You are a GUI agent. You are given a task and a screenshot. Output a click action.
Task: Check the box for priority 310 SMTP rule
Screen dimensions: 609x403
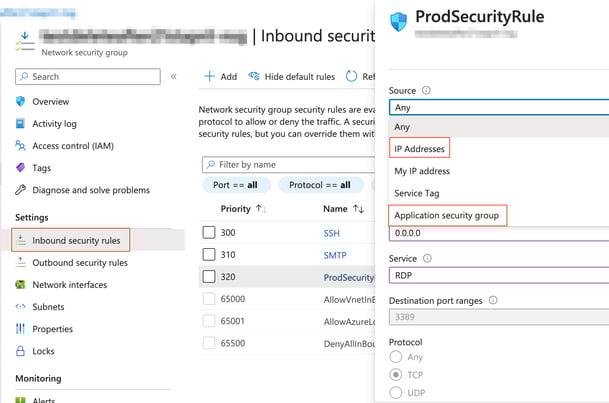click(x=209, y=255)
